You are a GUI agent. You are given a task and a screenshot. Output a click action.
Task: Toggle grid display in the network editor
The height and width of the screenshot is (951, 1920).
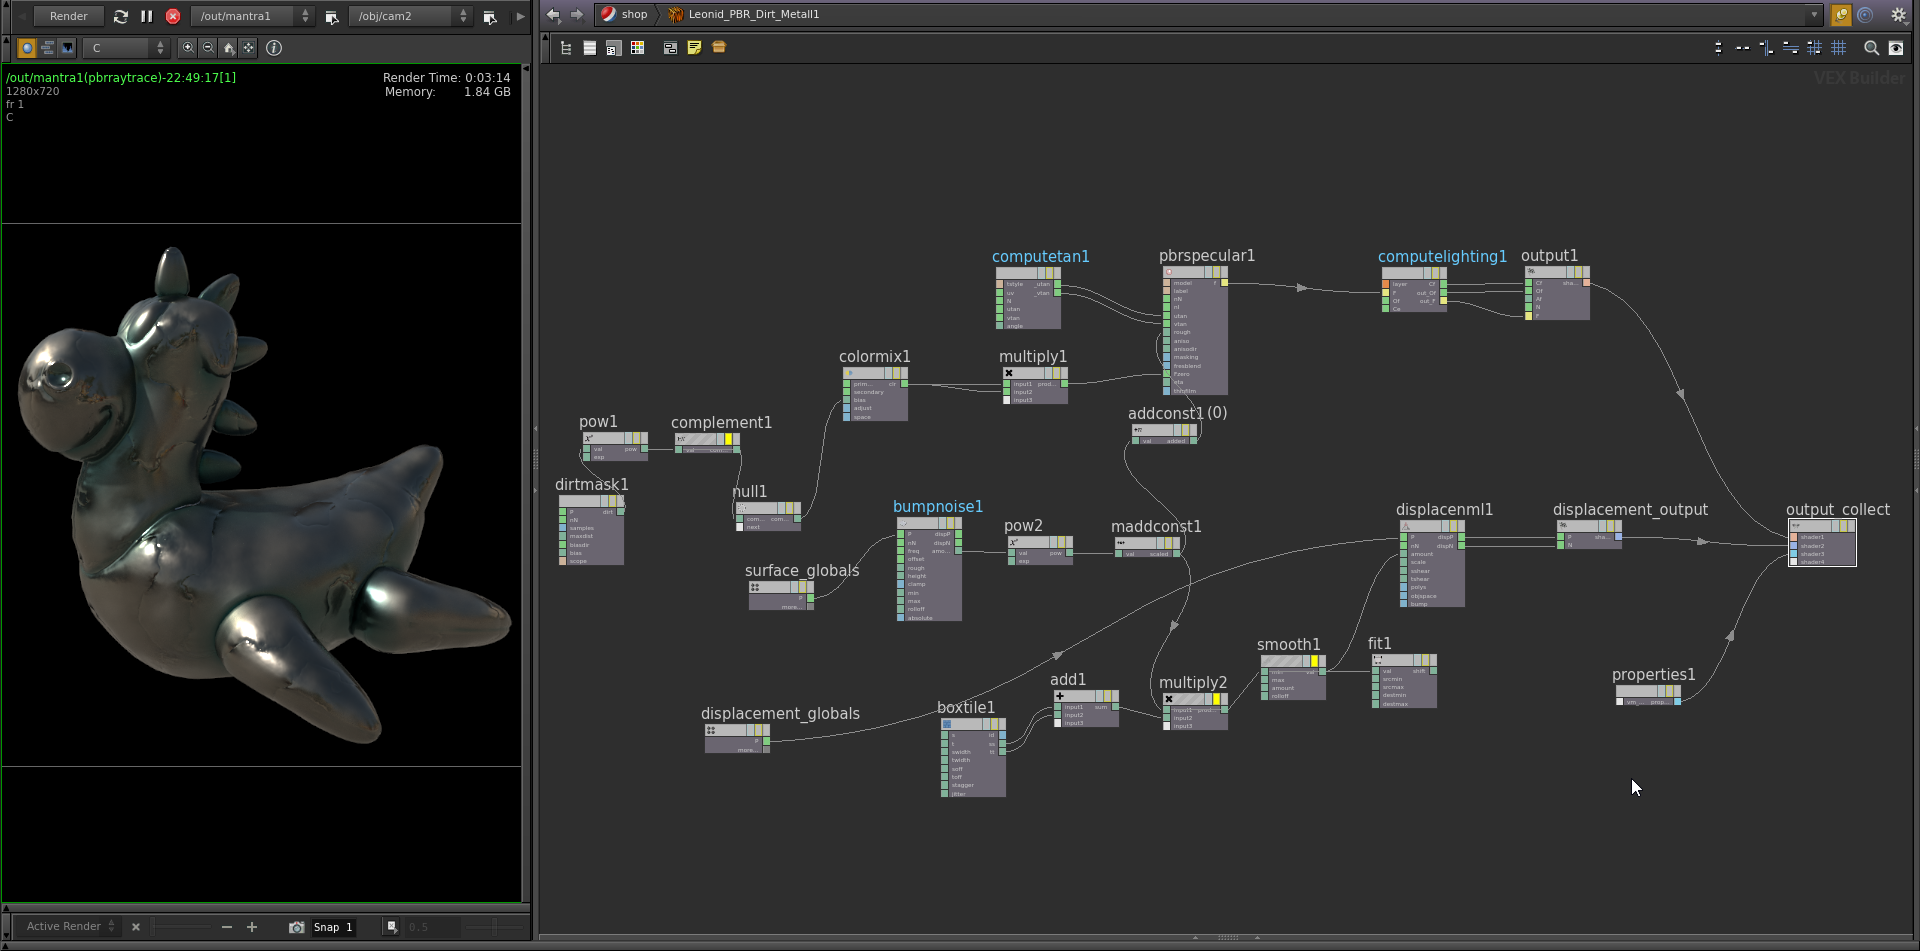tap(1840, 47)
